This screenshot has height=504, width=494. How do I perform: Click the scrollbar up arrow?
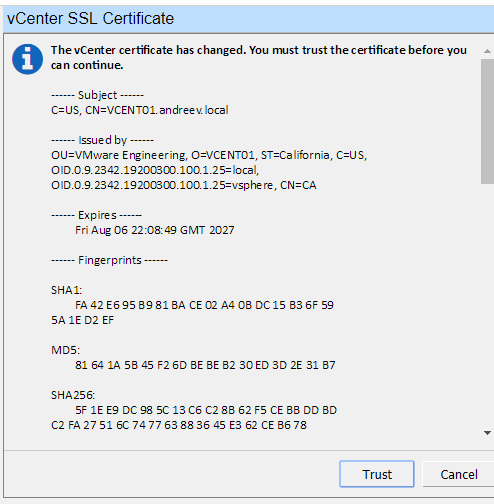click(487, 51)
